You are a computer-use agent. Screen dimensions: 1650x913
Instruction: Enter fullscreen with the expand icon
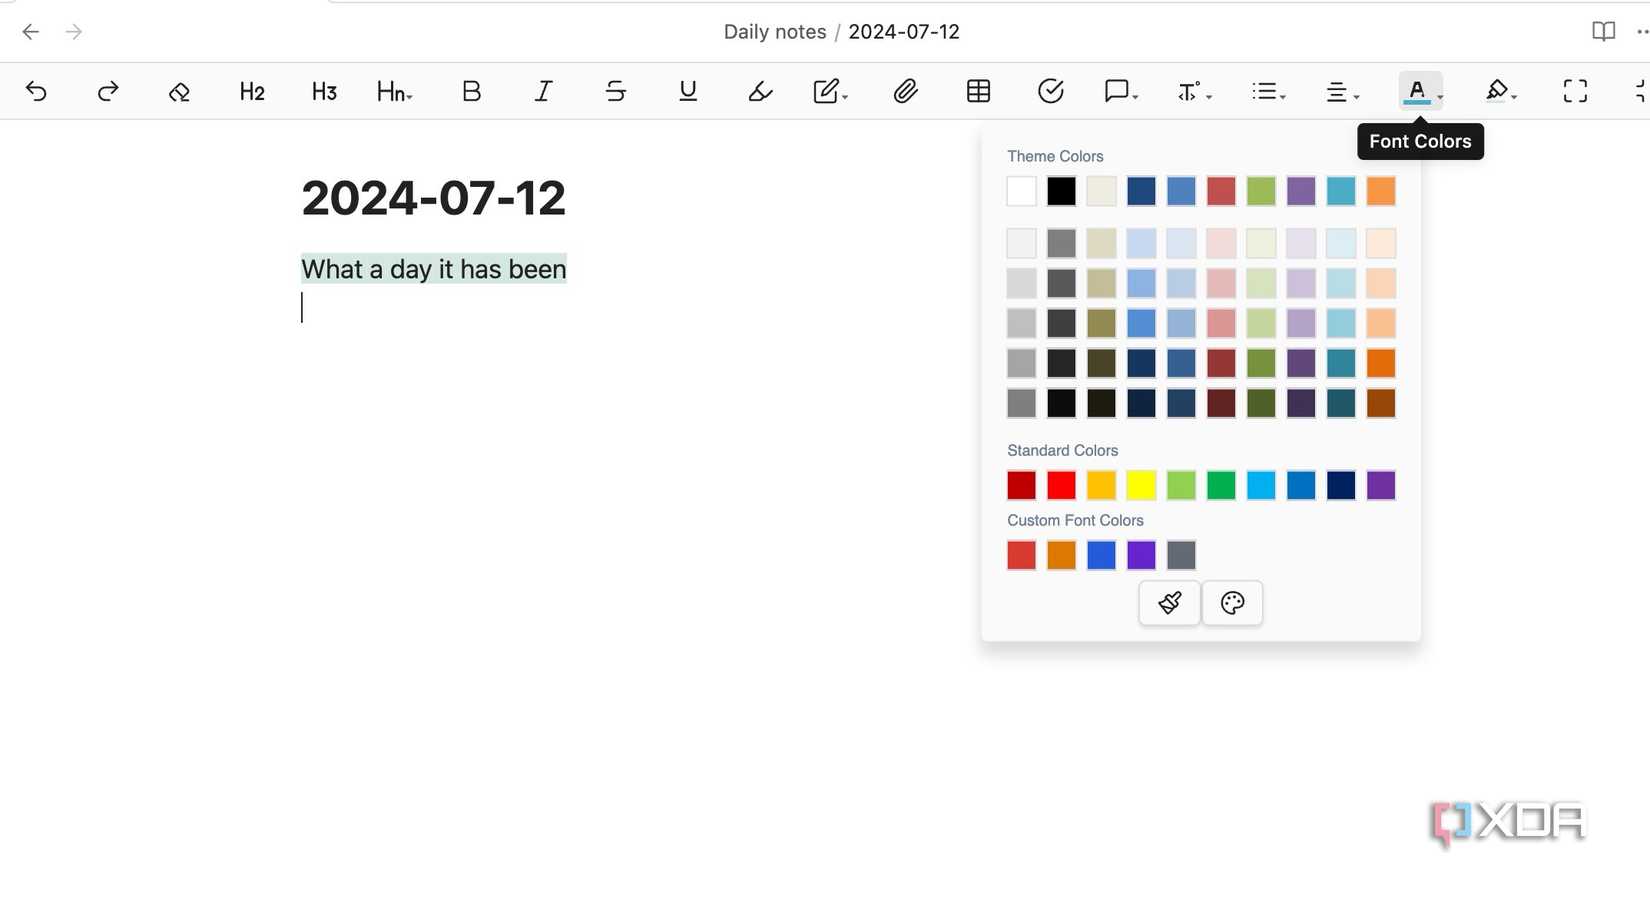(x=1575, y=91)
